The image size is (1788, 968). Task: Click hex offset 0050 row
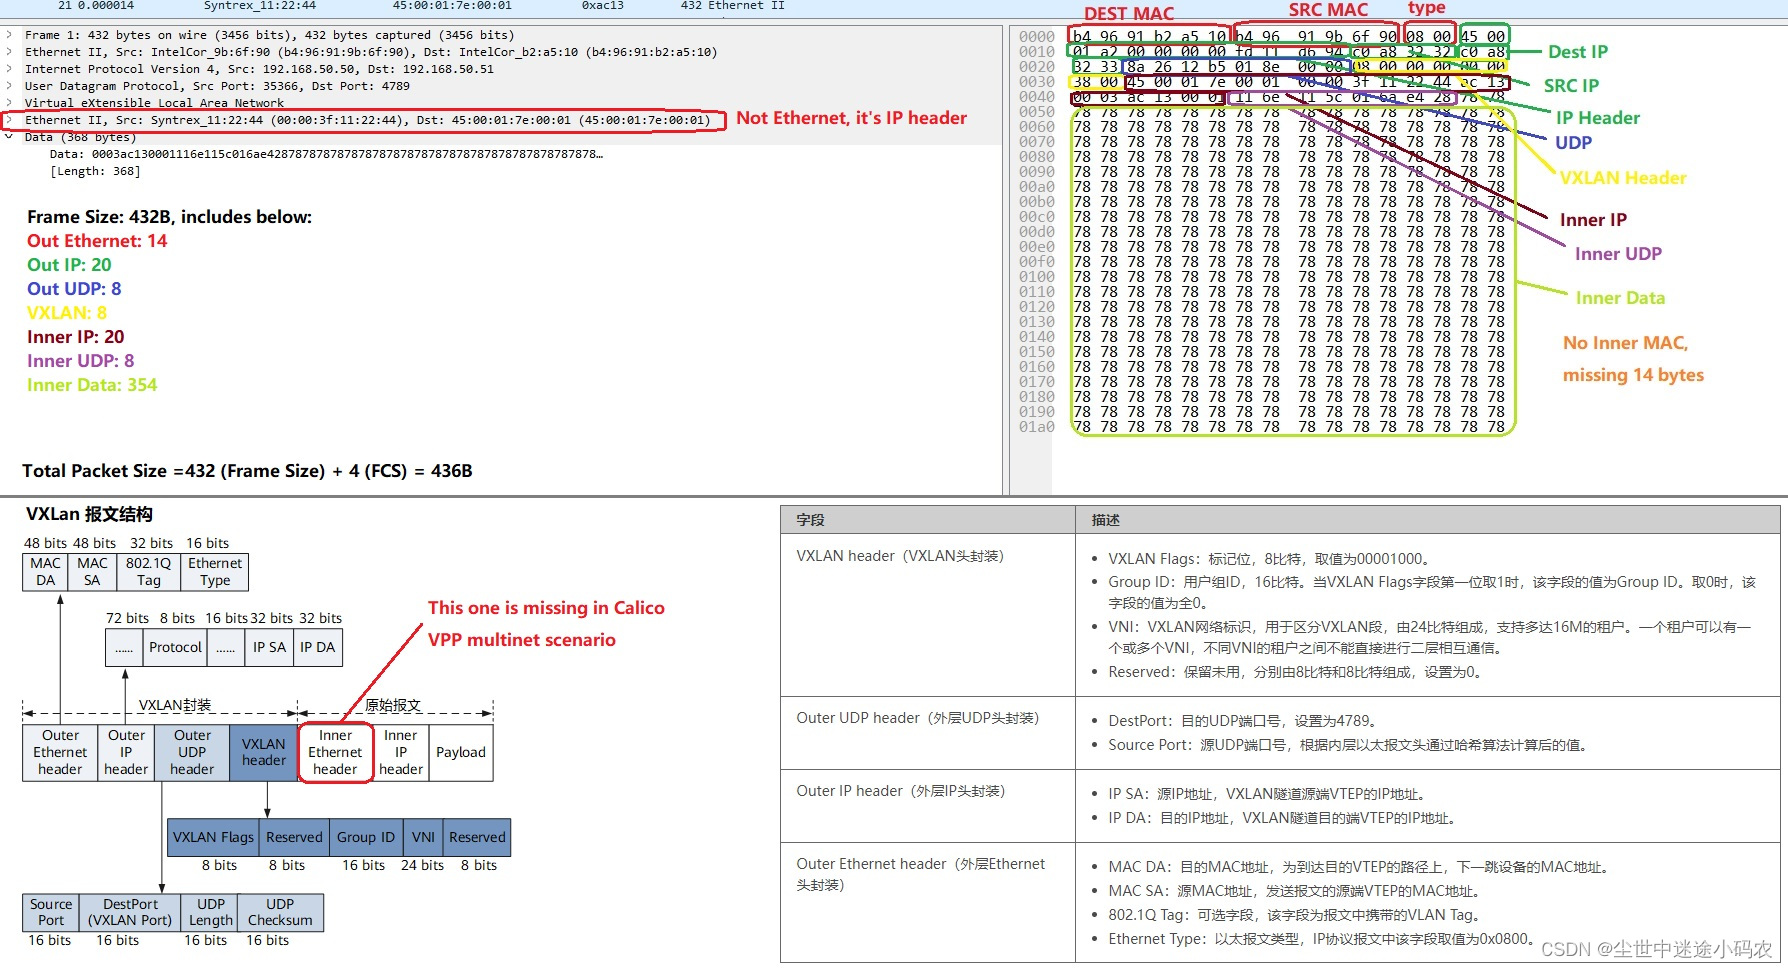pos(1036,111)
